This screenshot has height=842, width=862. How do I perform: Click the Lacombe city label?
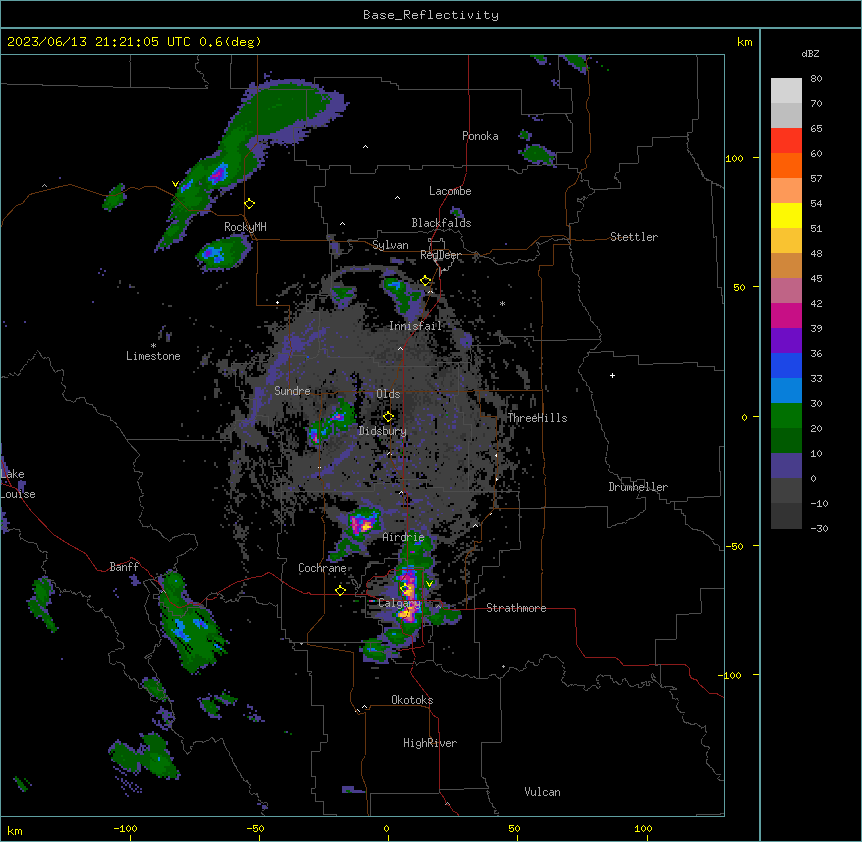[450, 191]
